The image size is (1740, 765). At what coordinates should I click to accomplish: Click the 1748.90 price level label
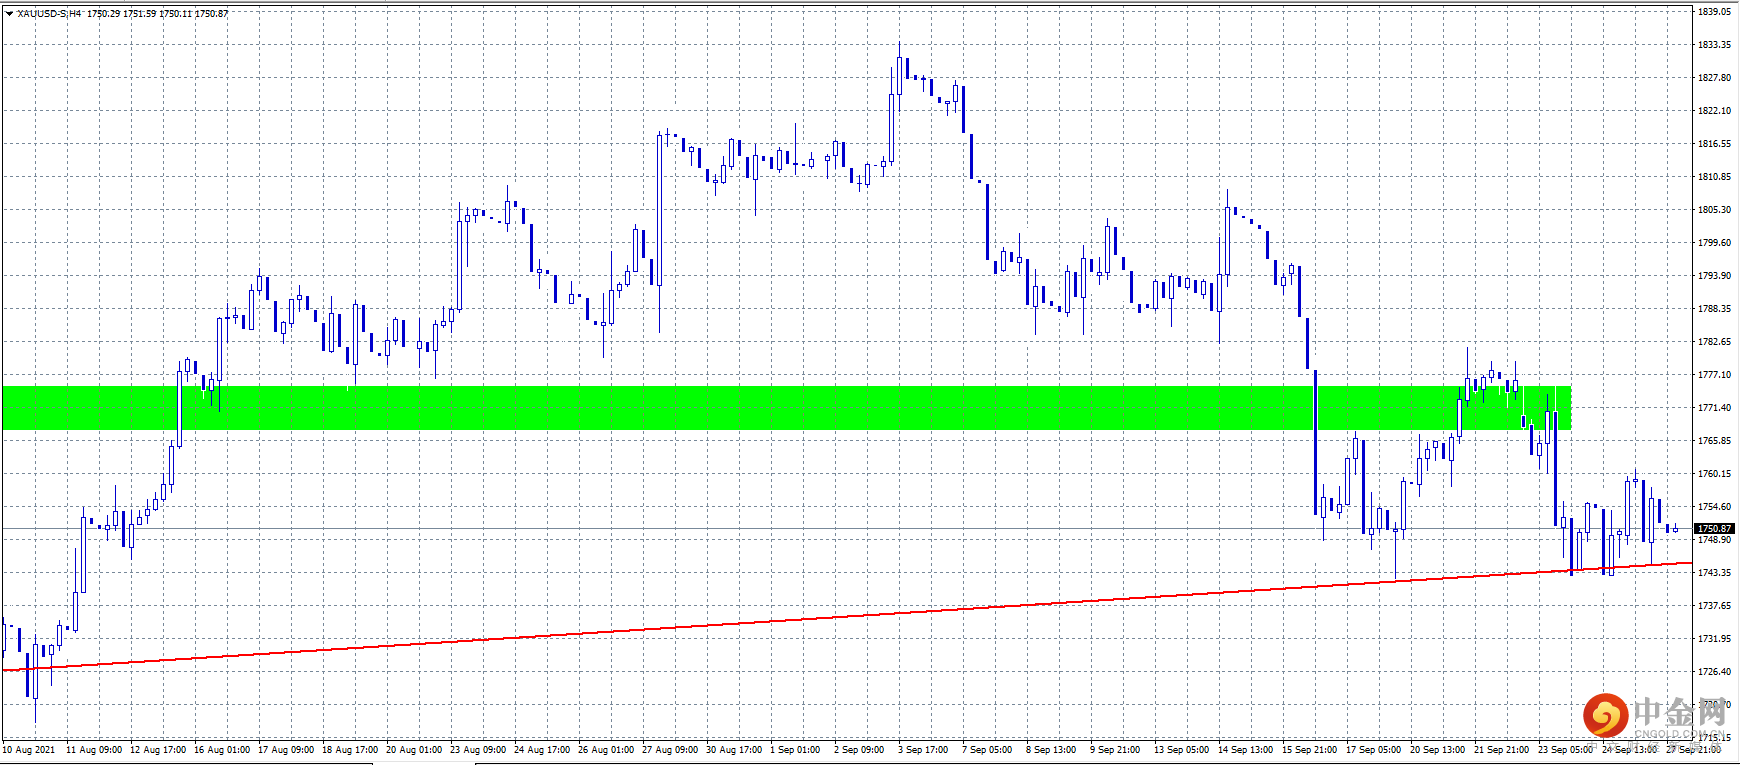[x=1714, y=540]
